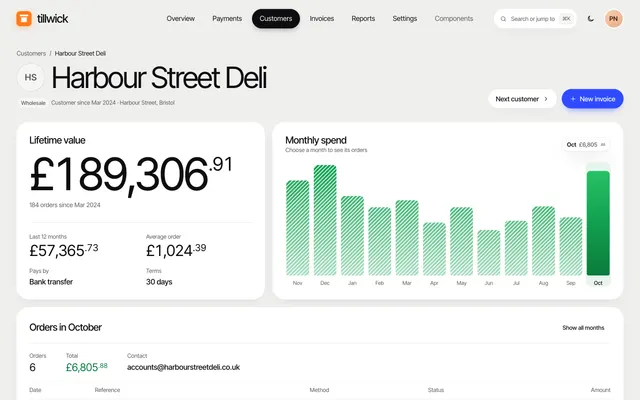Image resolution: width=640 pixels, height=400 pixels.
Task: Switch to the Invoices tab
Action: tap(322, 18)
